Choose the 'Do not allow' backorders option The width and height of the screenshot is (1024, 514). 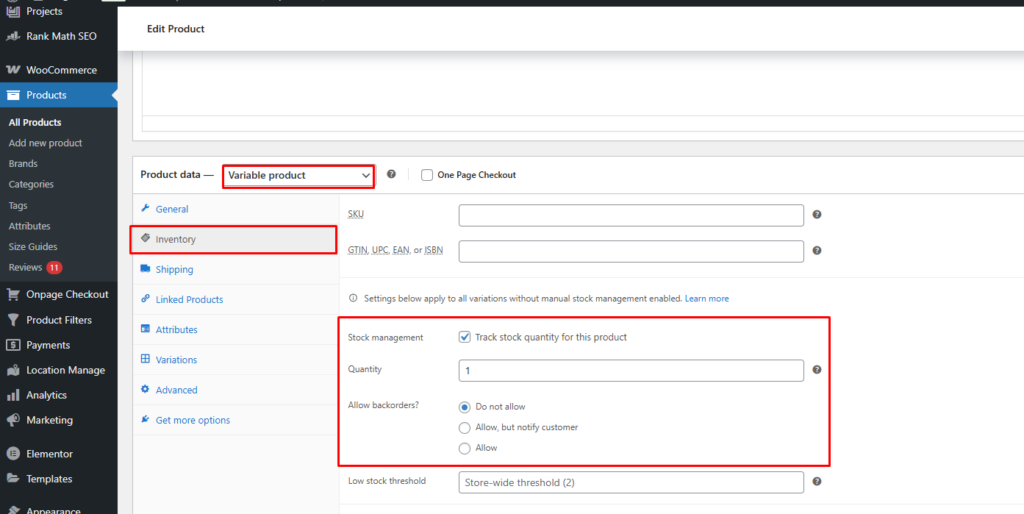tap(464, 407)
